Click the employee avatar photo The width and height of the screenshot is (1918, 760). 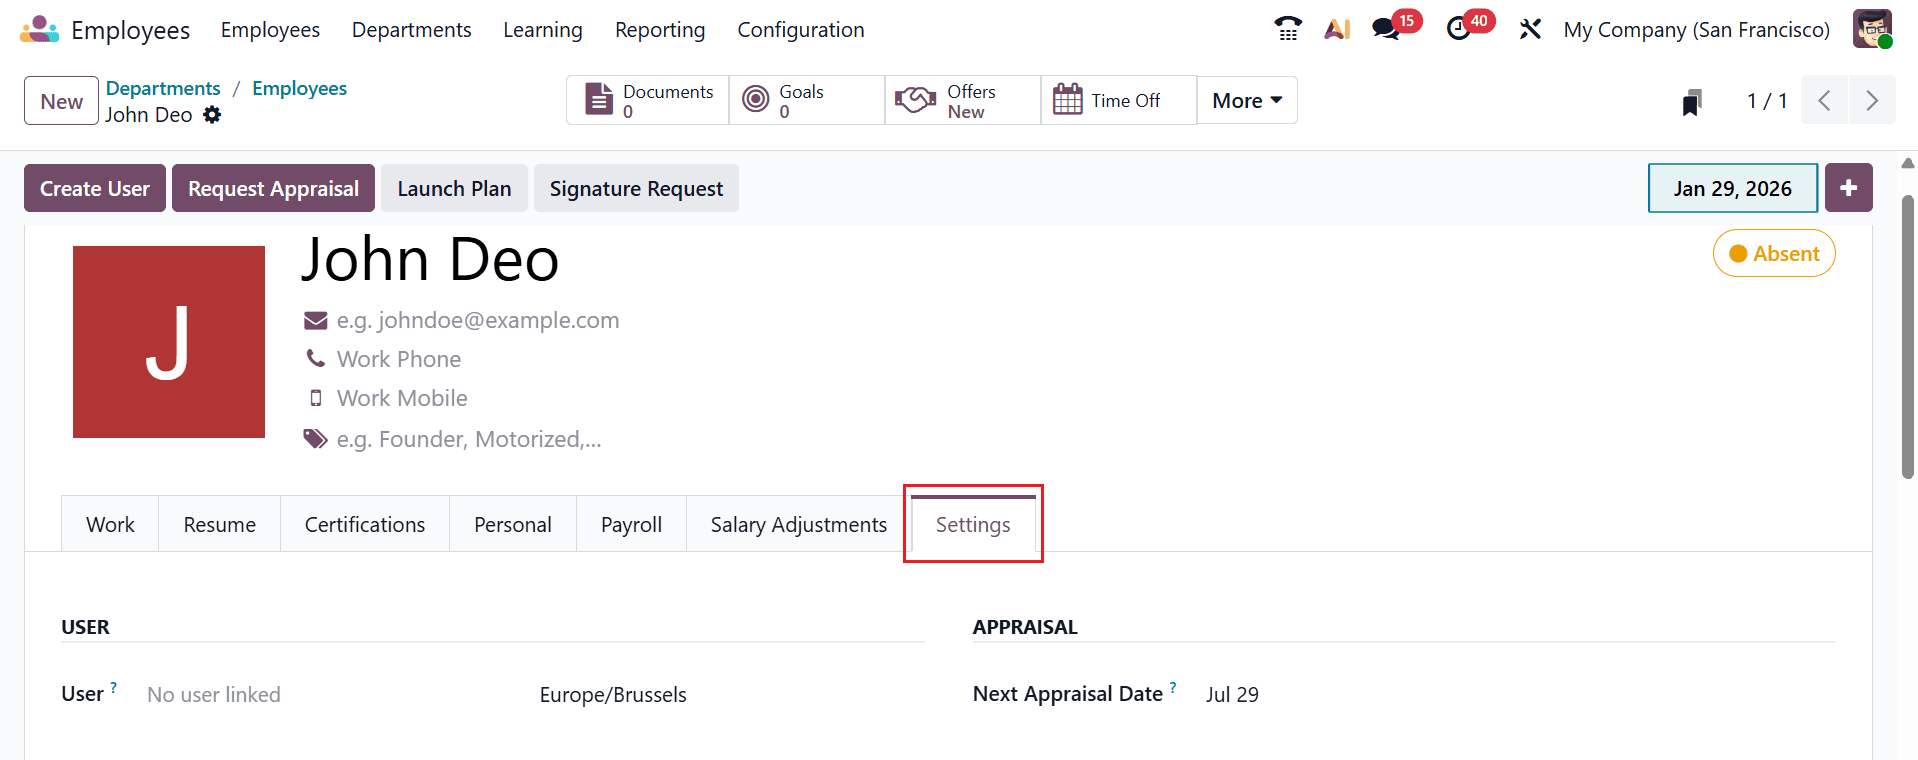coord(169,342)
